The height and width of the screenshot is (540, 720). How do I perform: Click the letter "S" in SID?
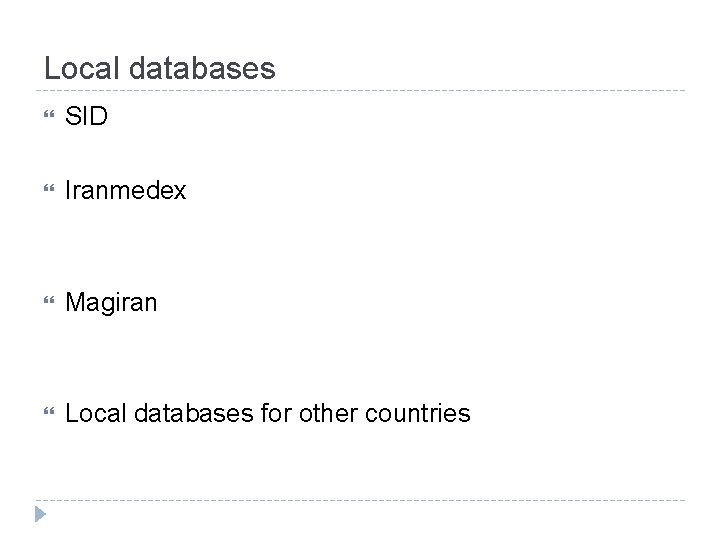(73, 118)
